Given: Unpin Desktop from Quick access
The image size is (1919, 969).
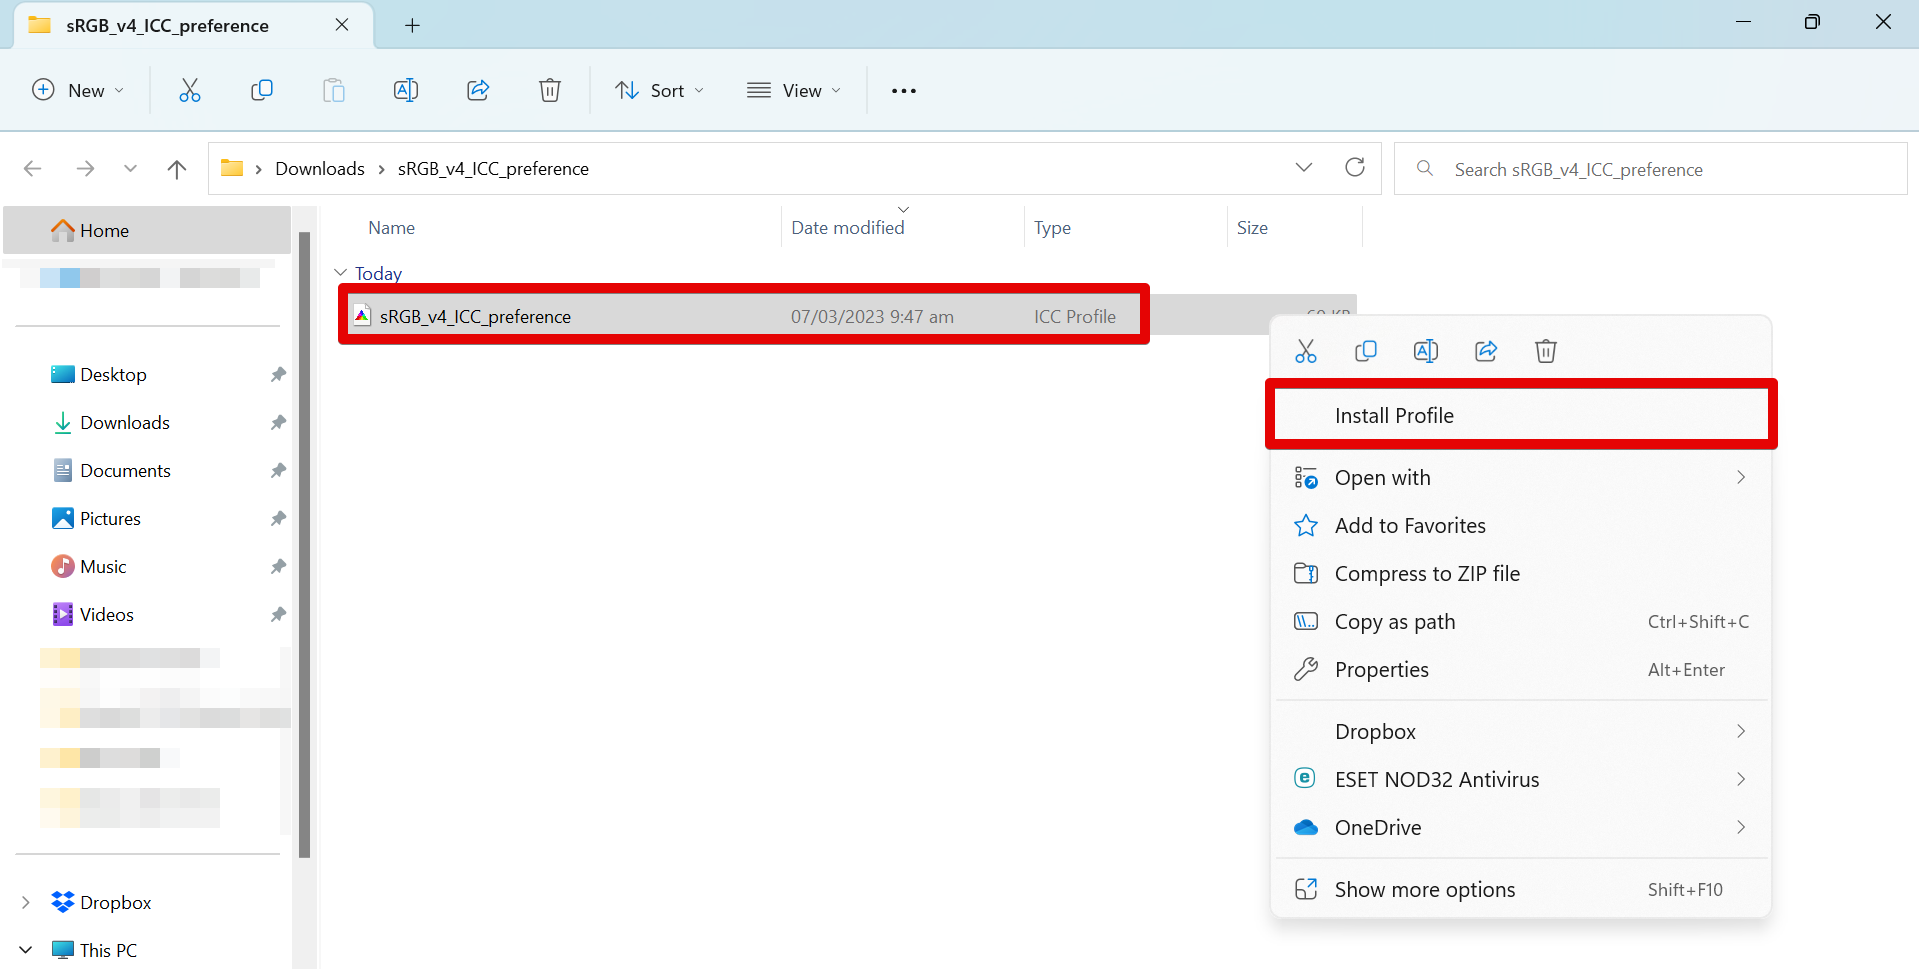Looking at the screenshot, I should [278, 374].
